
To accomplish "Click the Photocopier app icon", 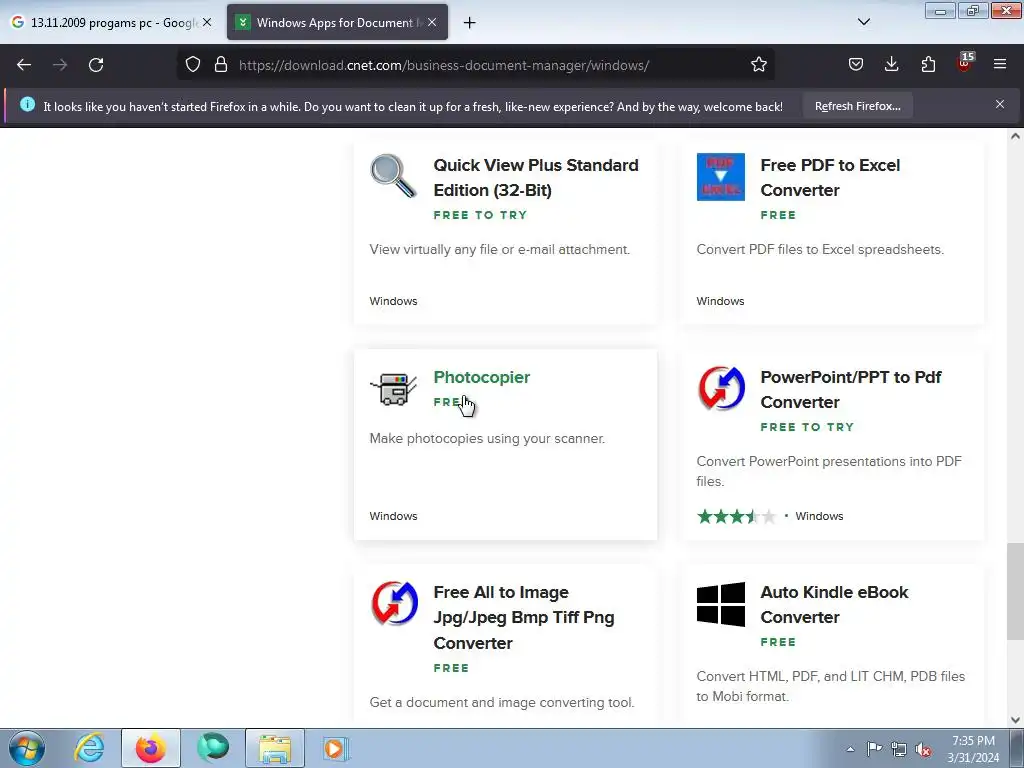I will tap(393, 389).
